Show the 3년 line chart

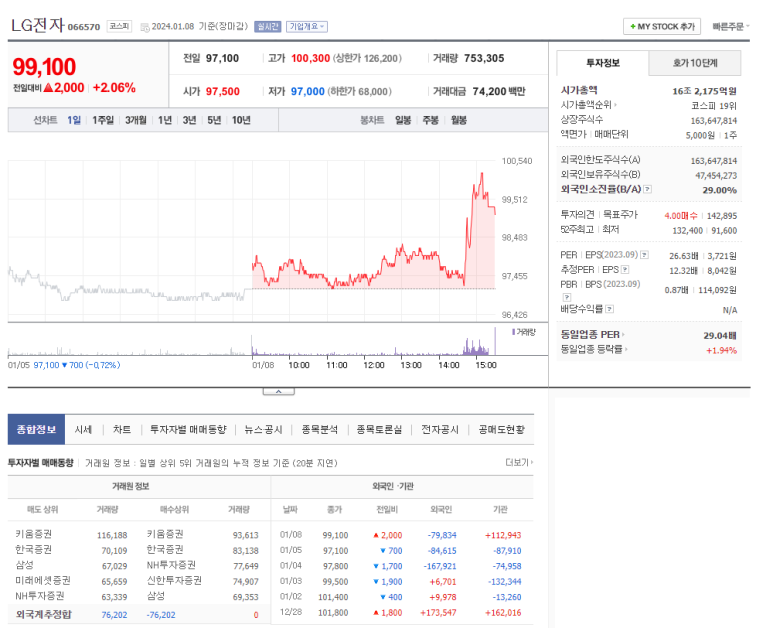pyautogui.click(x=189, y=120)
